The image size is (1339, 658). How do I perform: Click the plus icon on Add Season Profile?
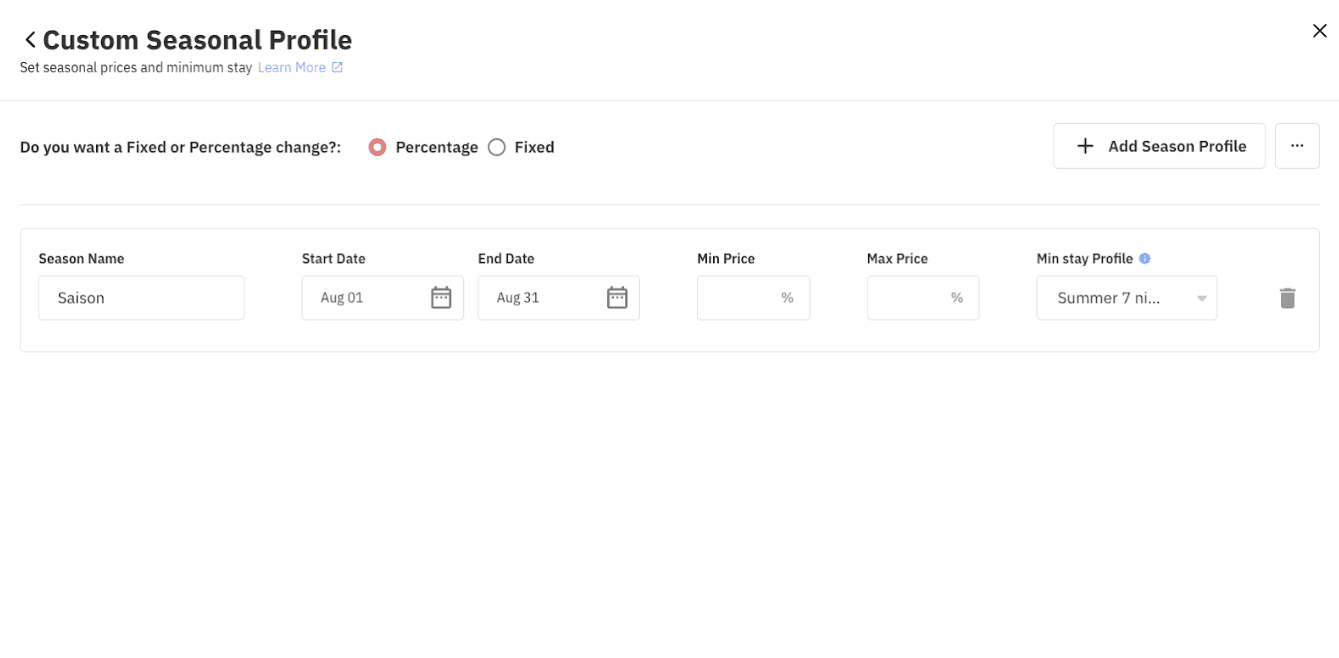(x=1084, y=146)
